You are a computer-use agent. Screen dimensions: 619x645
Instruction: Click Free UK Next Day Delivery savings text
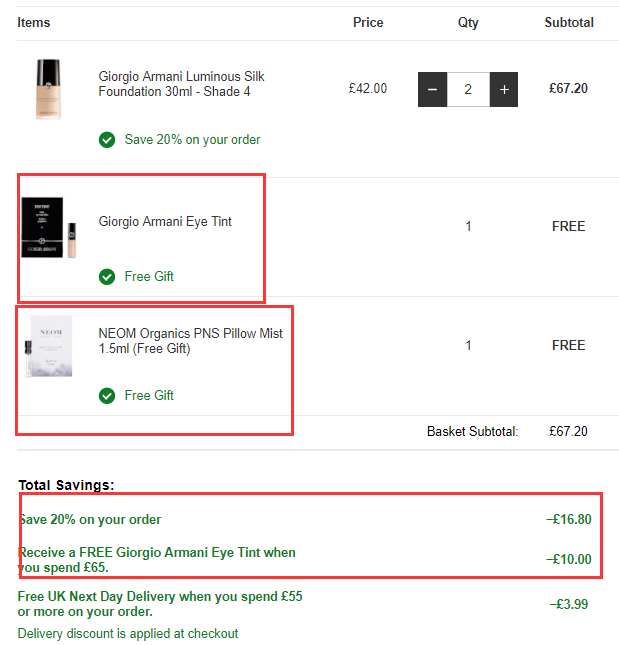coord(160,604)
